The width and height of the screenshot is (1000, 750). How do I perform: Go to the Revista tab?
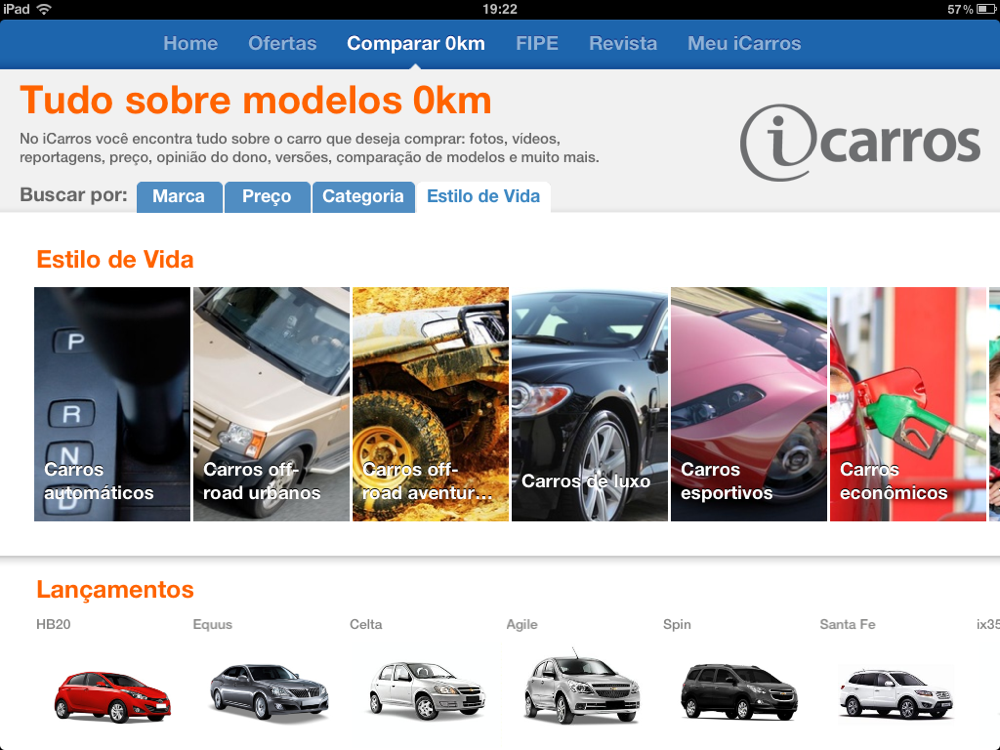click(622, 43)
